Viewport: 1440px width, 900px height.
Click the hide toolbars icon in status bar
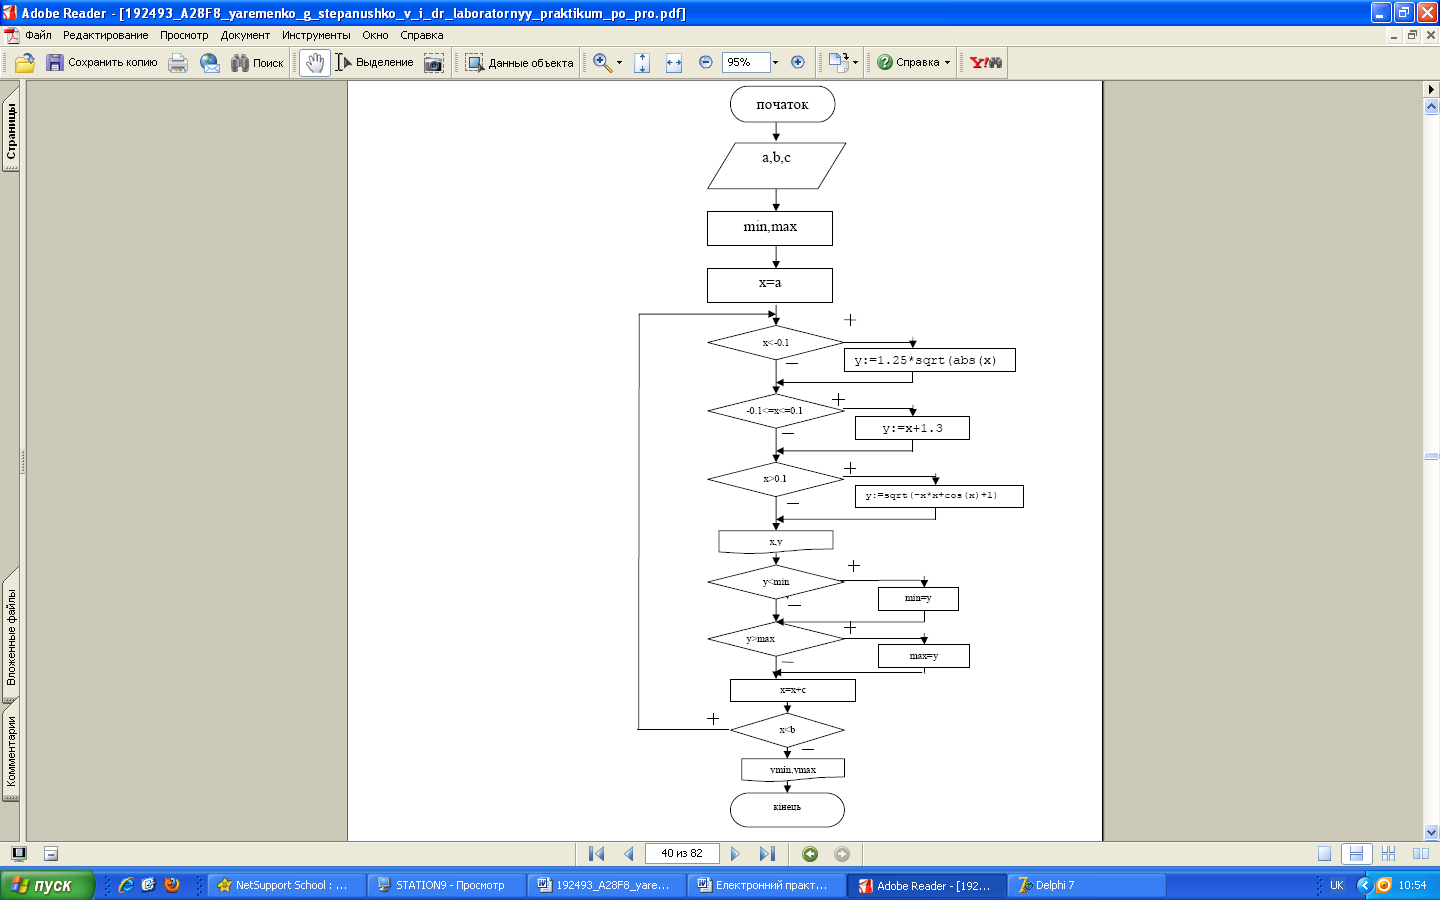tap(51, 854)
